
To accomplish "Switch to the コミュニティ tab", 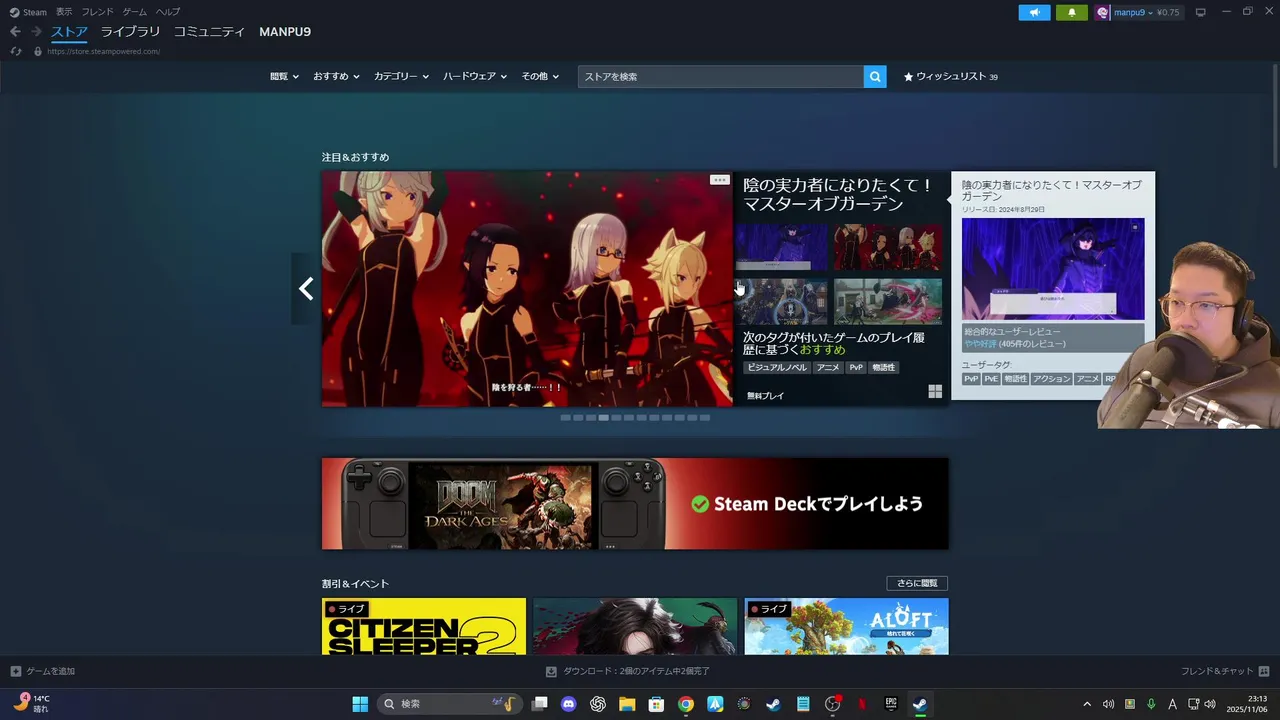I will click(209, 32).
